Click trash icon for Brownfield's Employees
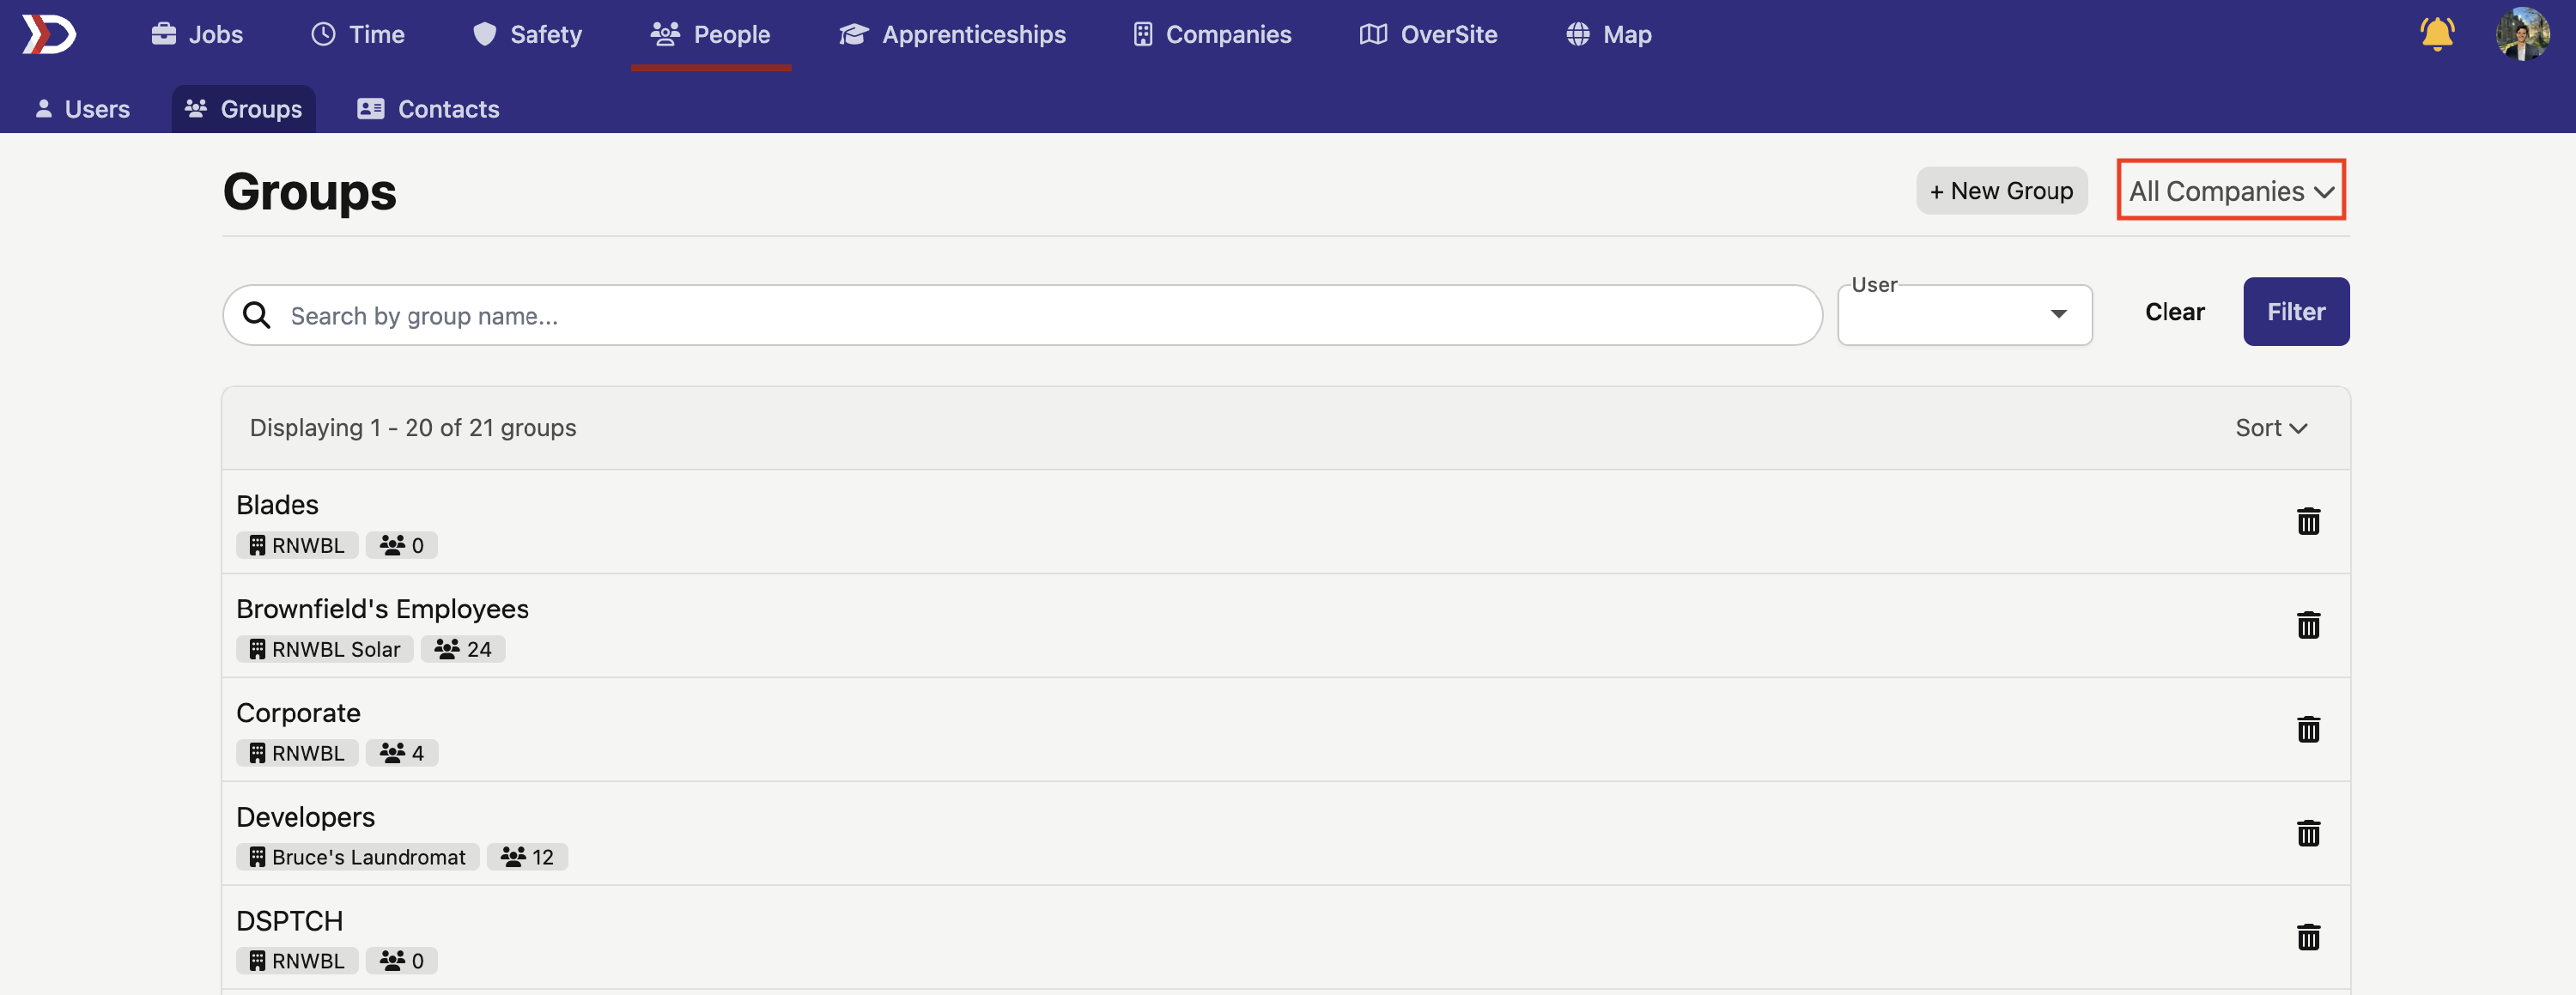2576x995 pixels. point(2307,625)
